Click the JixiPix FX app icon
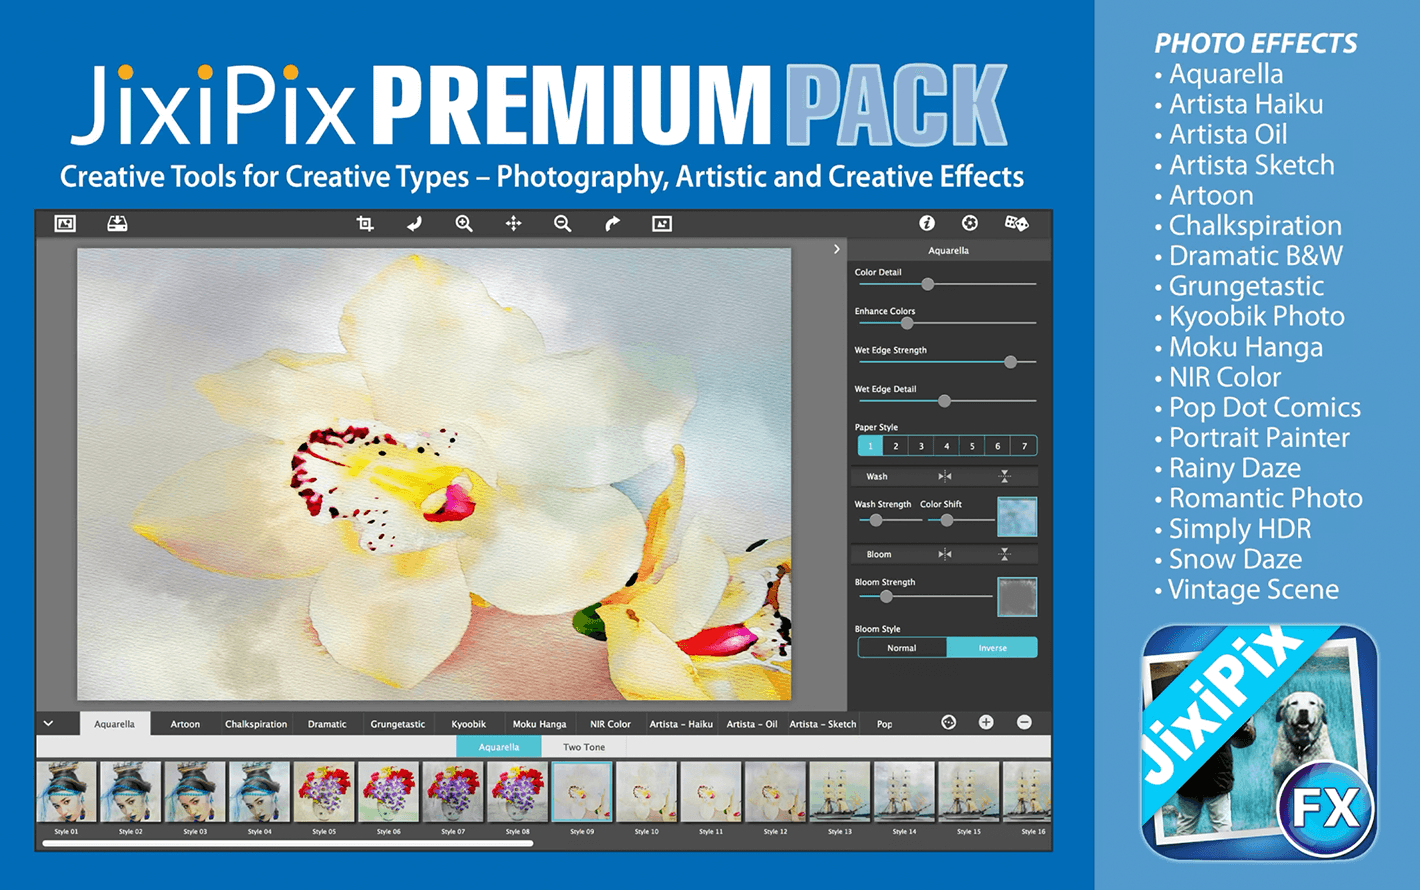 point(1260,743)
